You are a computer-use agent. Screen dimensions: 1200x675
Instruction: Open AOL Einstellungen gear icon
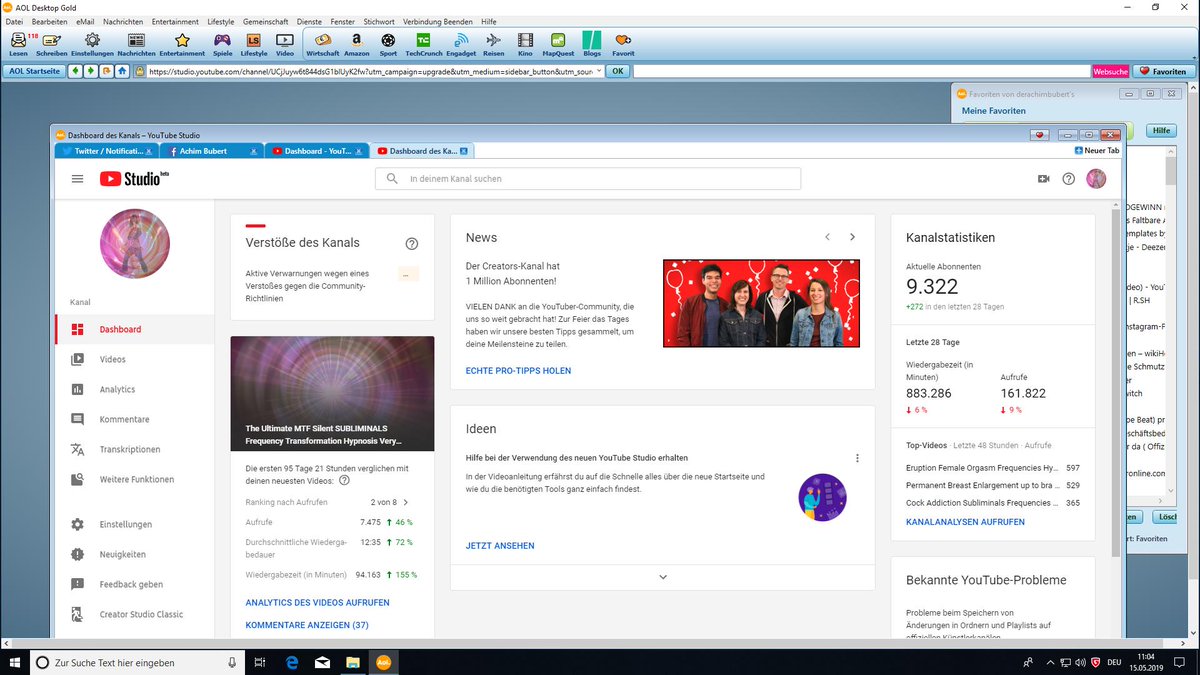tap(92, 43)
